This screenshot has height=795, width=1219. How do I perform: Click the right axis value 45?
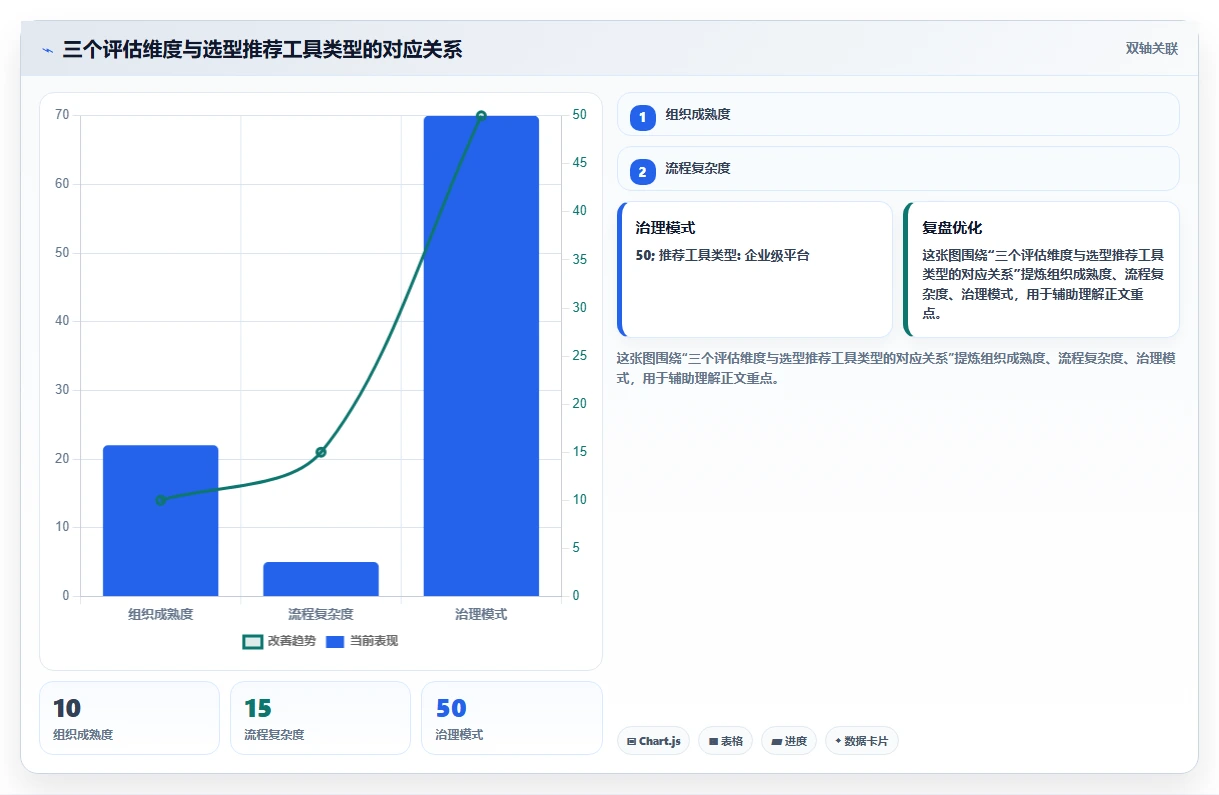tap(579, 163)
